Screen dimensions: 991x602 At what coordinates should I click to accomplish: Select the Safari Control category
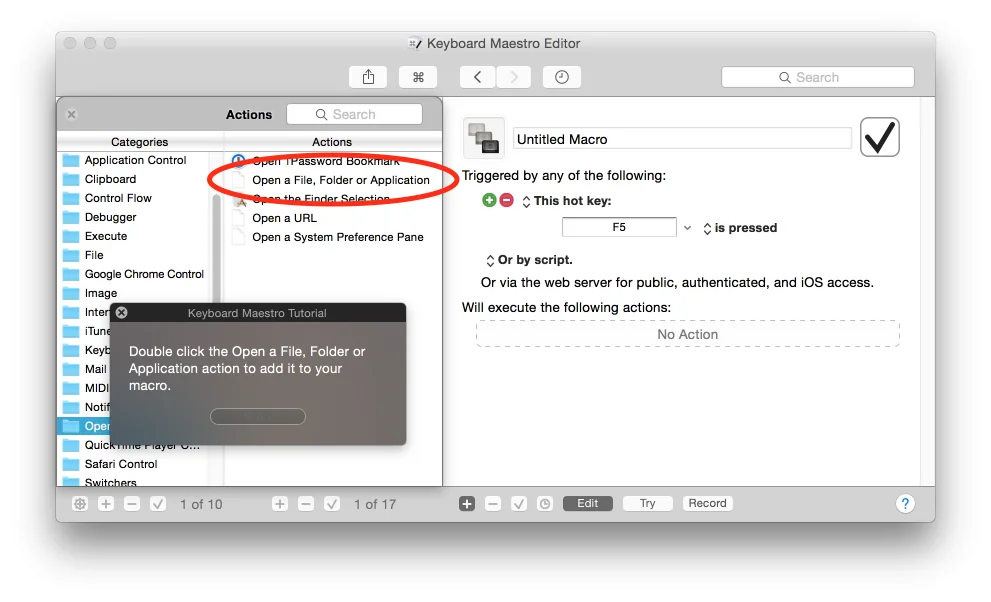point(121,464)
